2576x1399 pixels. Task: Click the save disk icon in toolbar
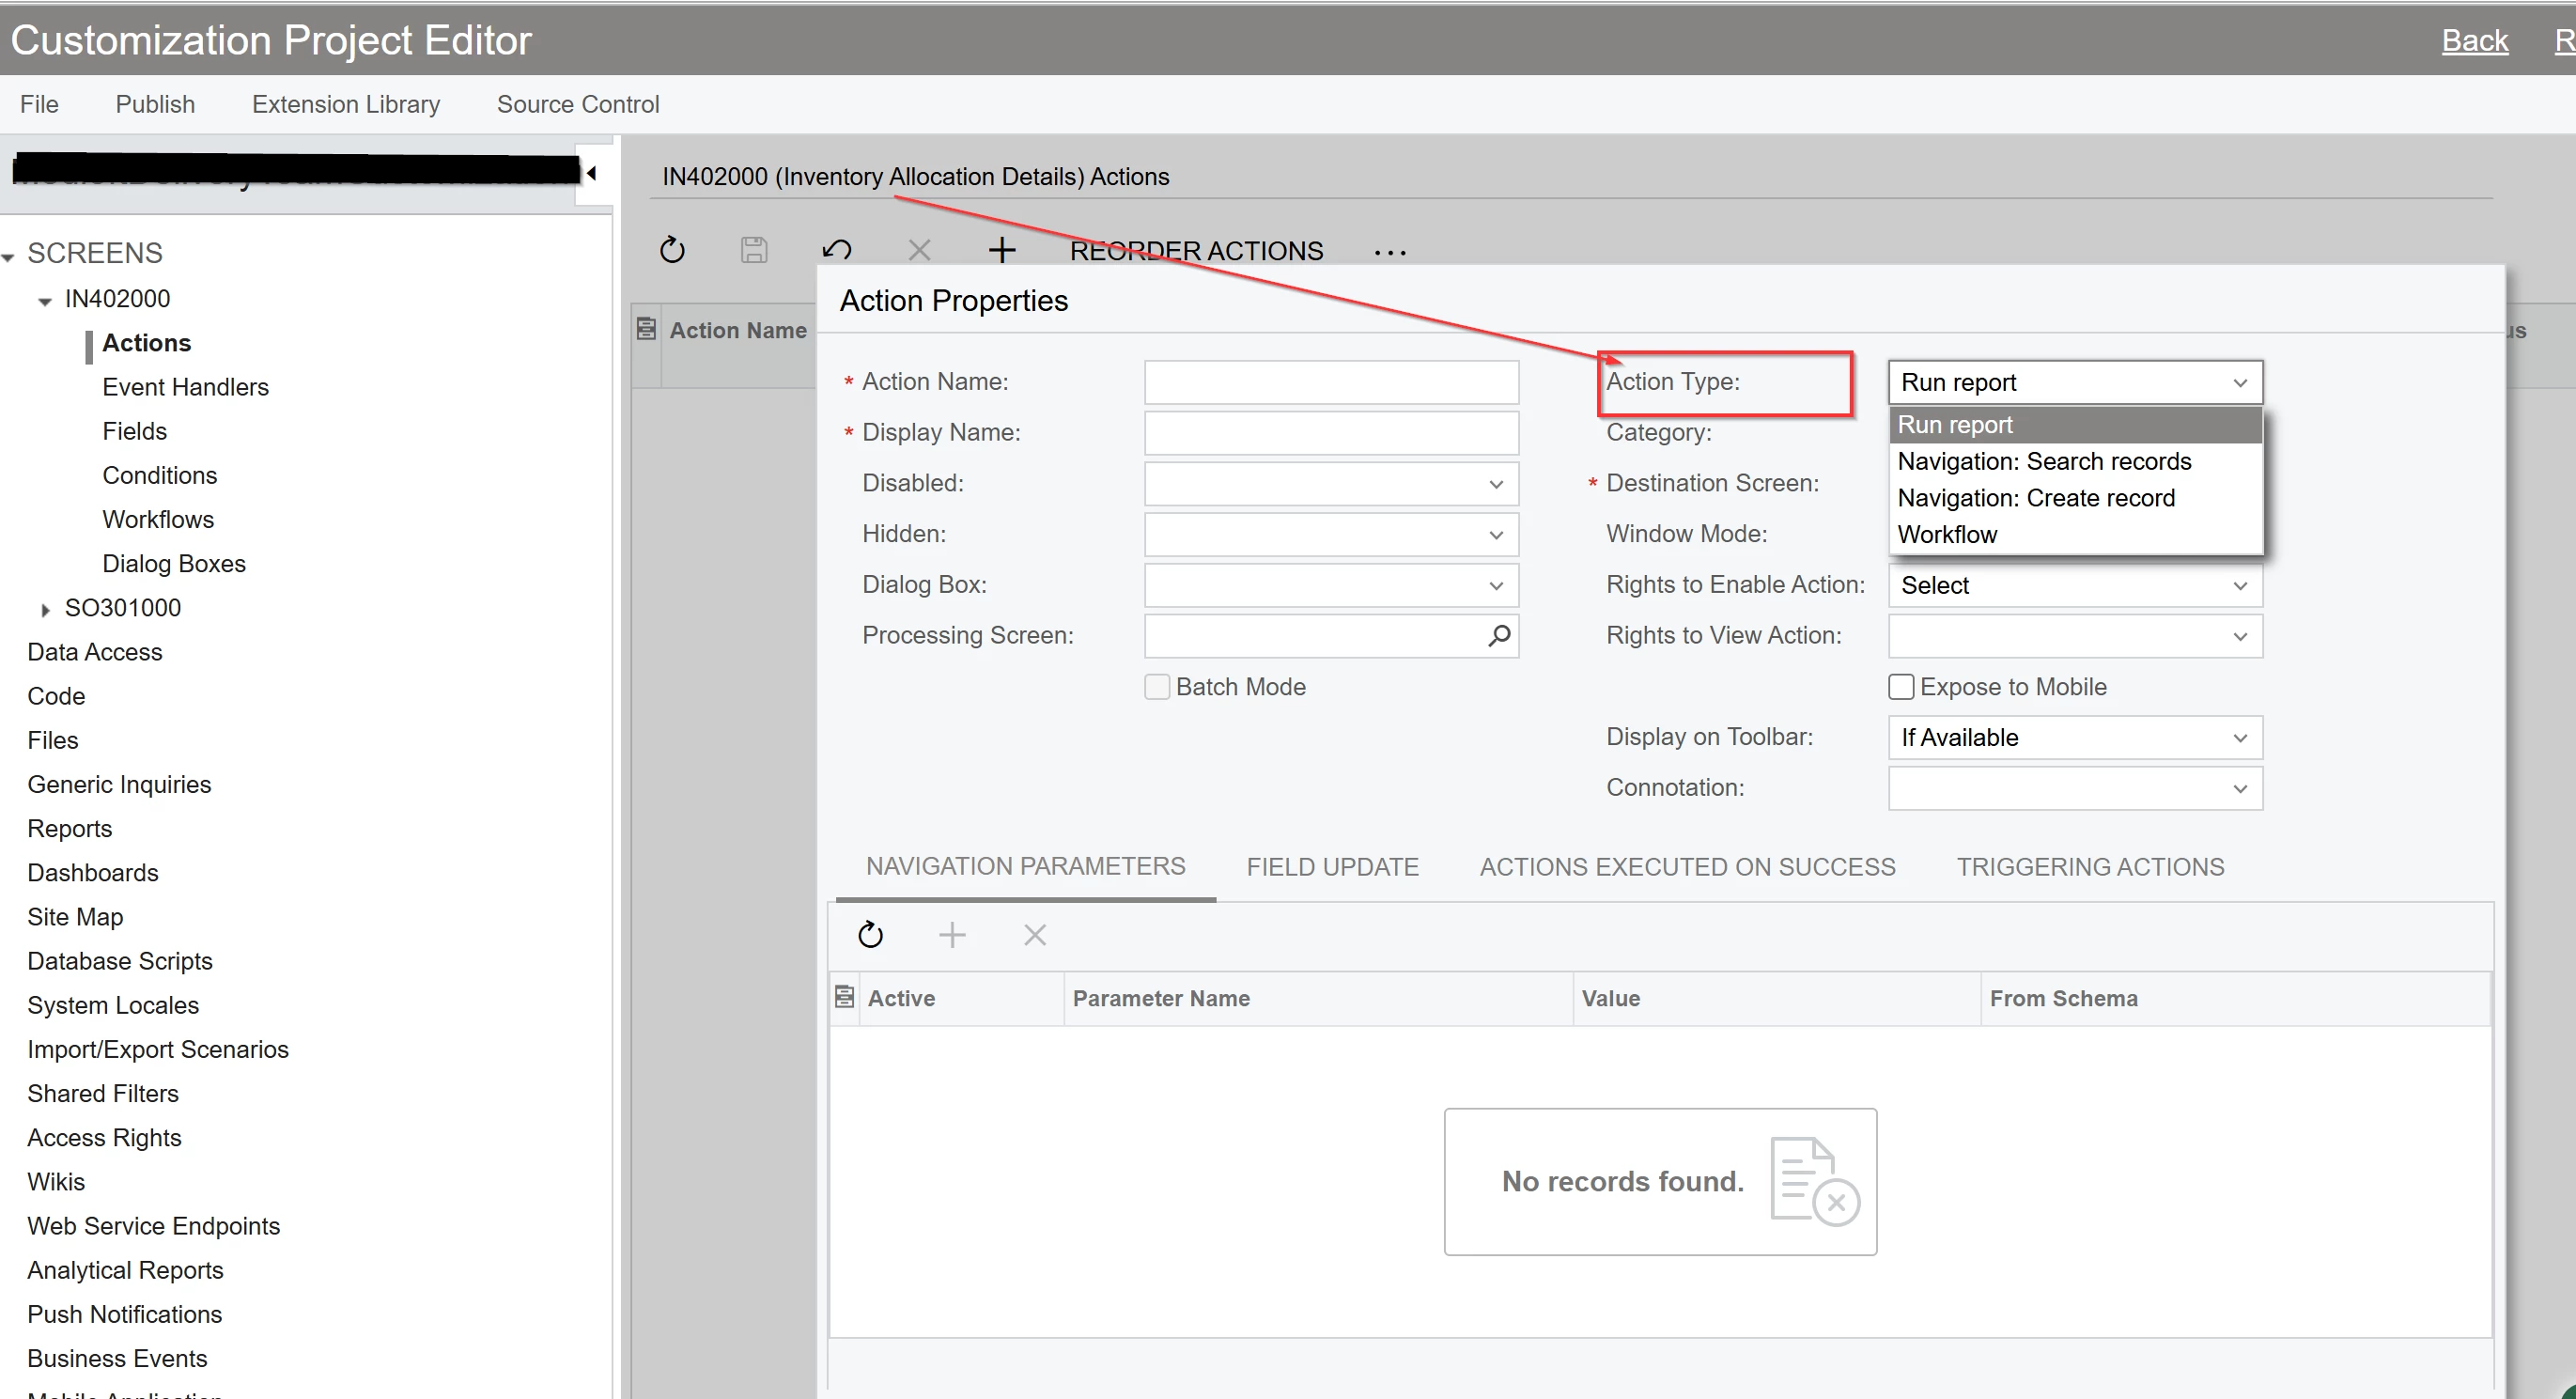pos(754,249)
